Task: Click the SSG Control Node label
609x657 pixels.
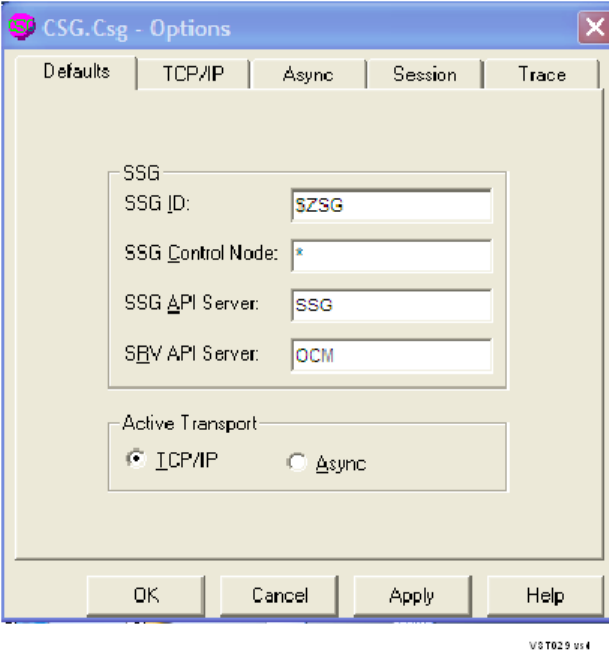Action: pyautogui.click(x=201, y=253)
